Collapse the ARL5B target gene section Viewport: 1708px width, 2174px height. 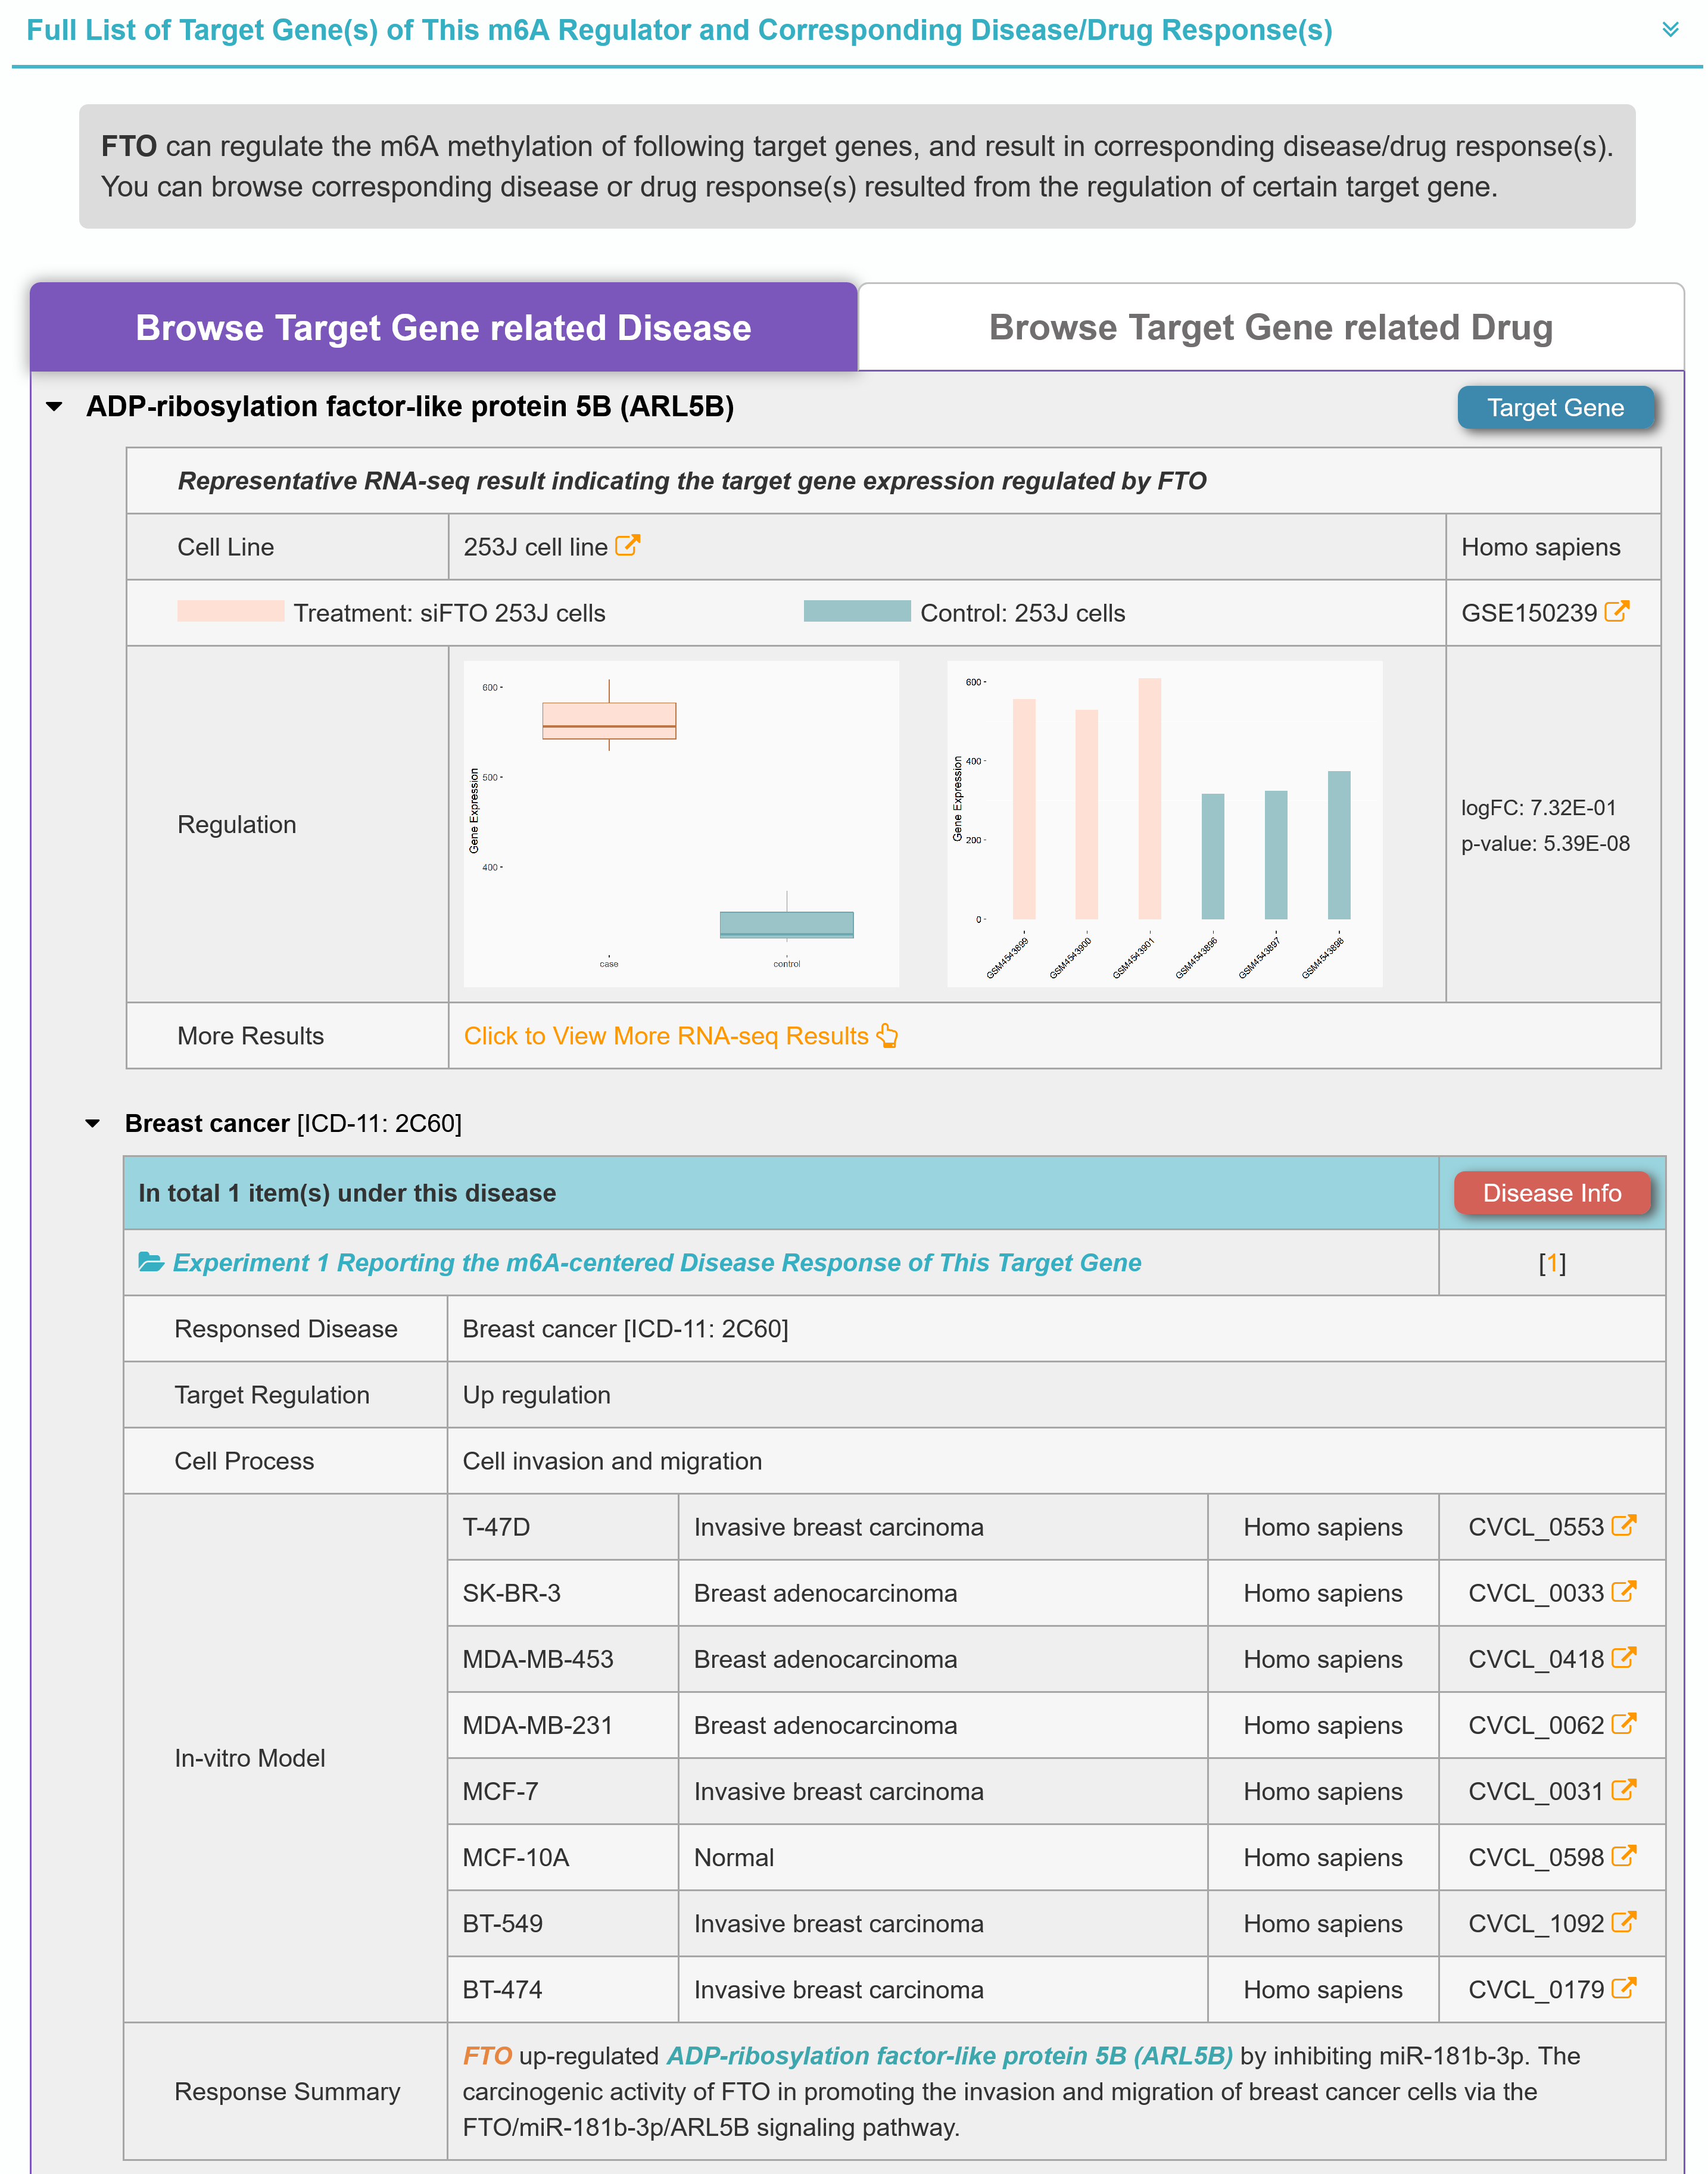coord(55,407)
